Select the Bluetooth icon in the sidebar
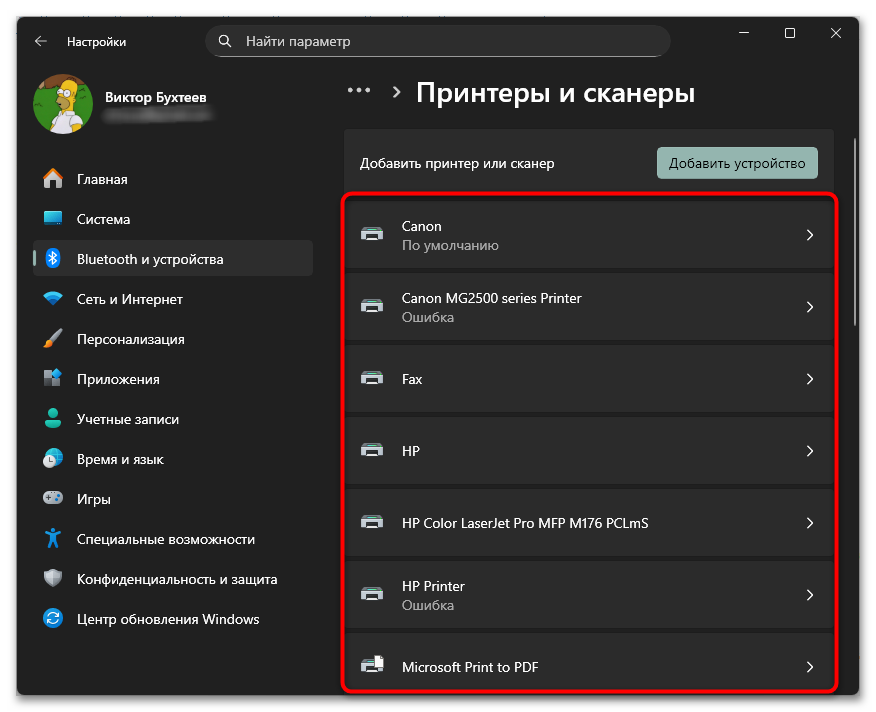Viewport: 876px width, 712px height. (x=52, y=258)
